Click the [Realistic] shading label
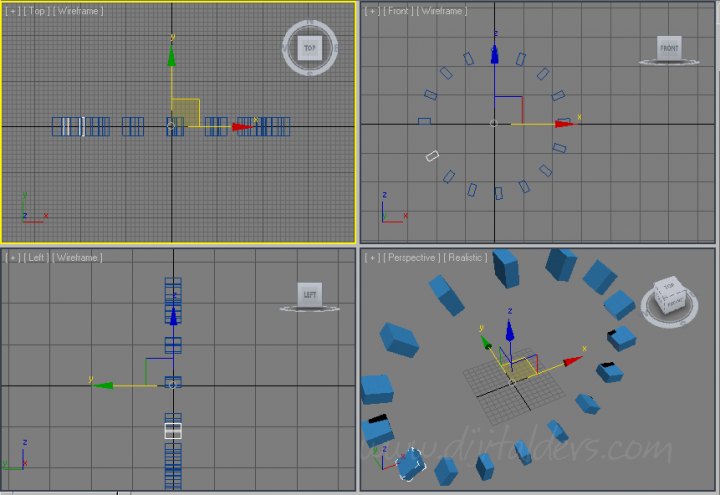 (x=466, y=257)
